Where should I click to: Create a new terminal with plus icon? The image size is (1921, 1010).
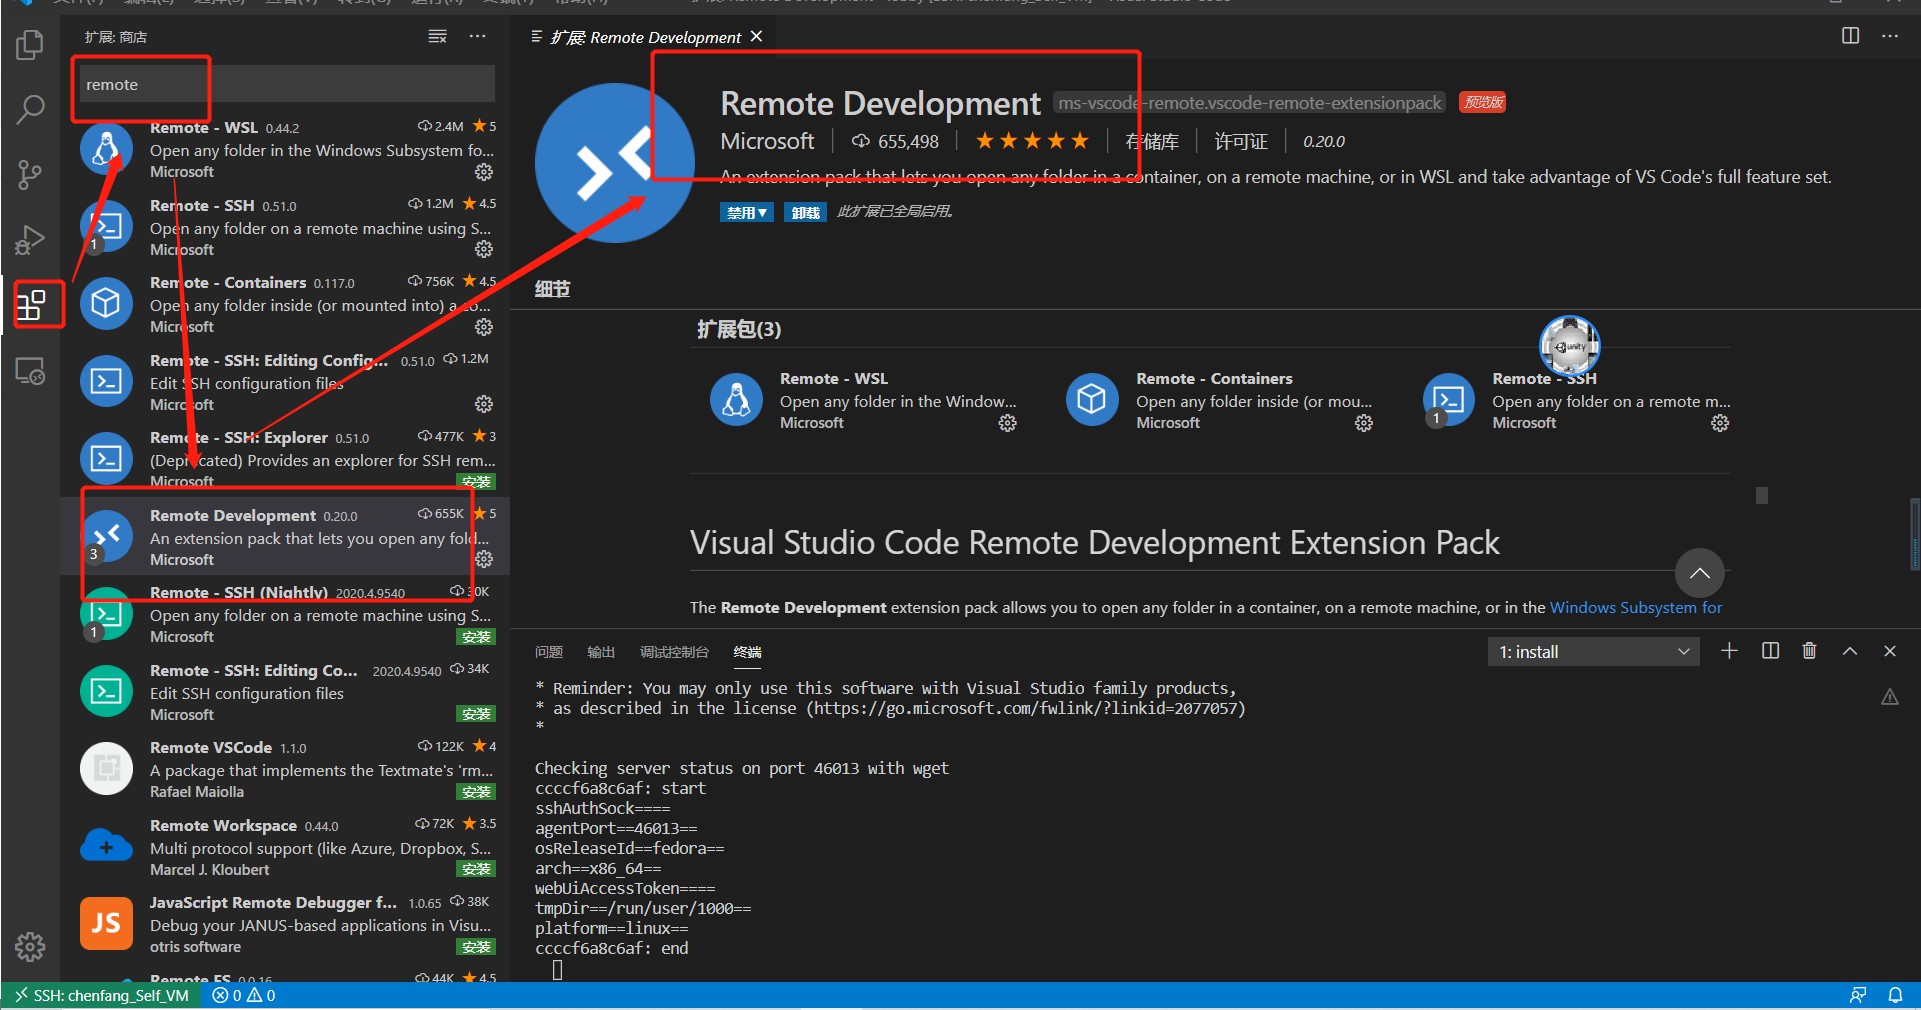tap(1729, 651)
